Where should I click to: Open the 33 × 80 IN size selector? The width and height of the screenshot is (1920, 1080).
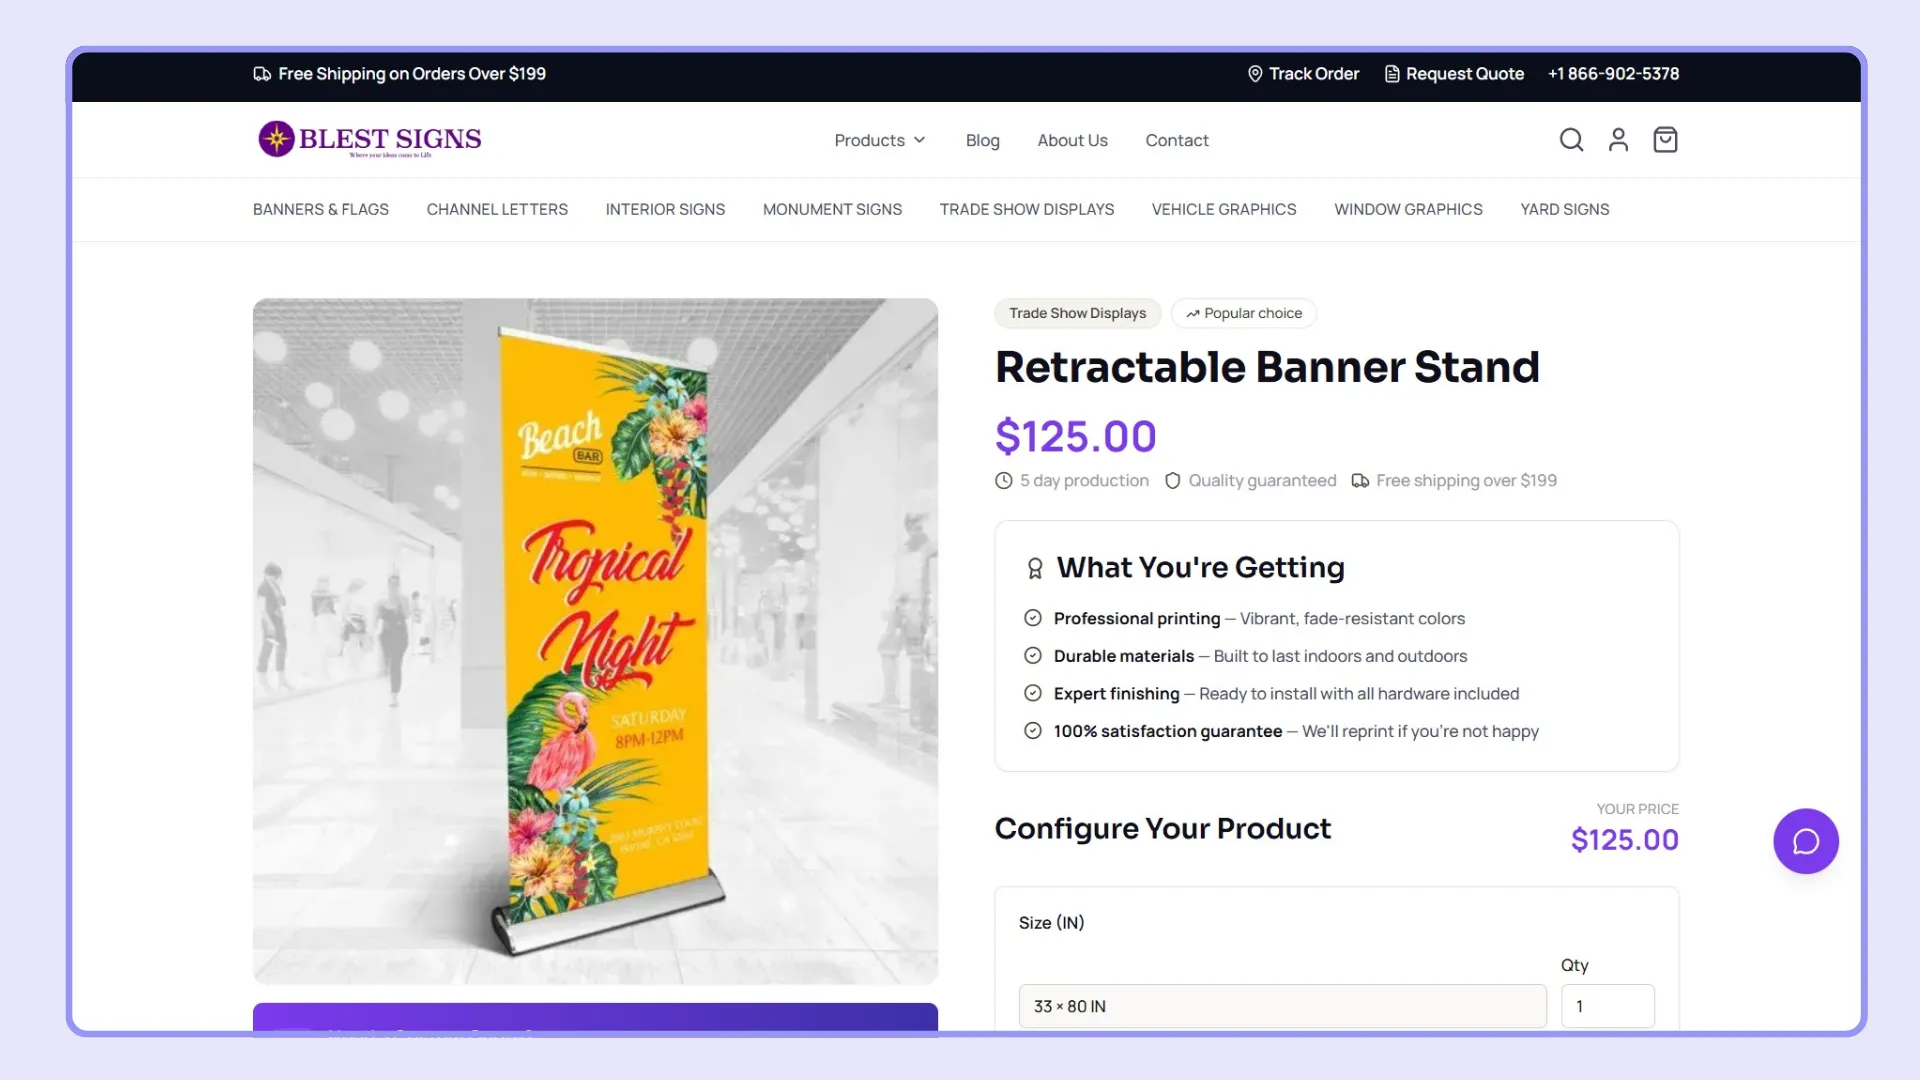(x=1282, y=1006)
